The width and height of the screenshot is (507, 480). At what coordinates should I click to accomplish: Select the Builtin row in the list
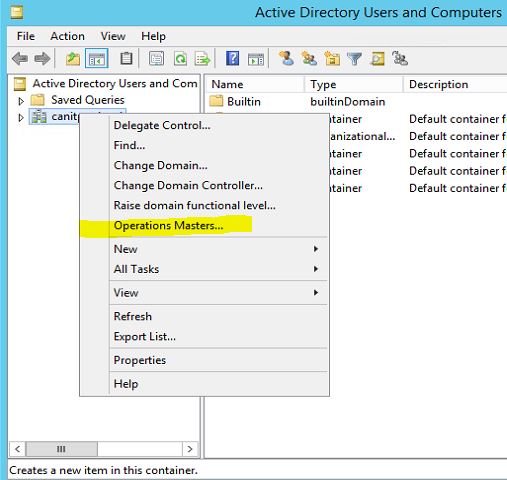(356, 101)
